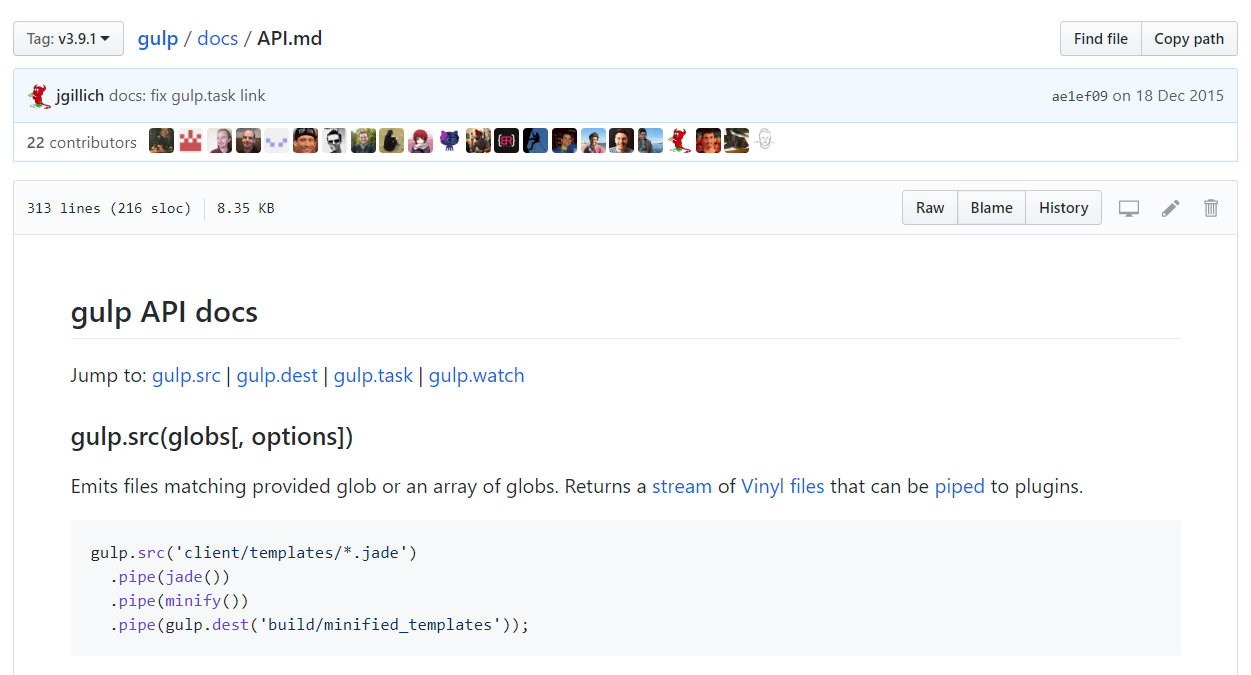Click the code line gulp.src('client/templates/*.jade')

click(x=253, y=552)
